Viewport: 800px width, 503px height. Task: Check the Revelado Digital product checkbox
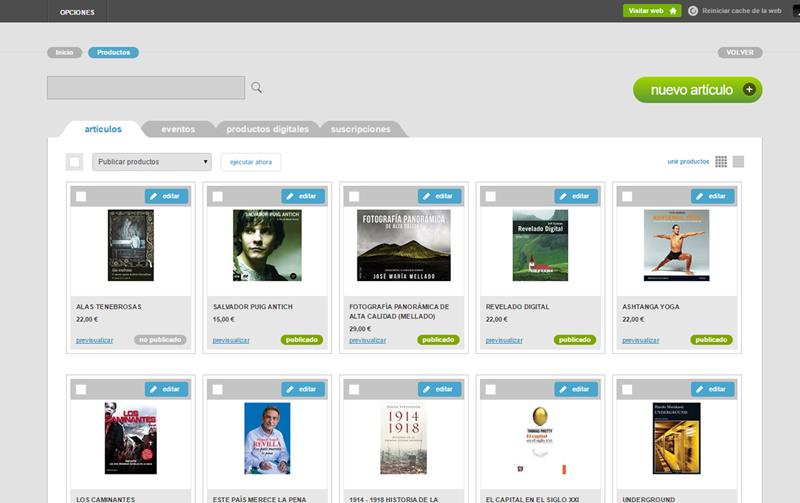coord(491,196)
